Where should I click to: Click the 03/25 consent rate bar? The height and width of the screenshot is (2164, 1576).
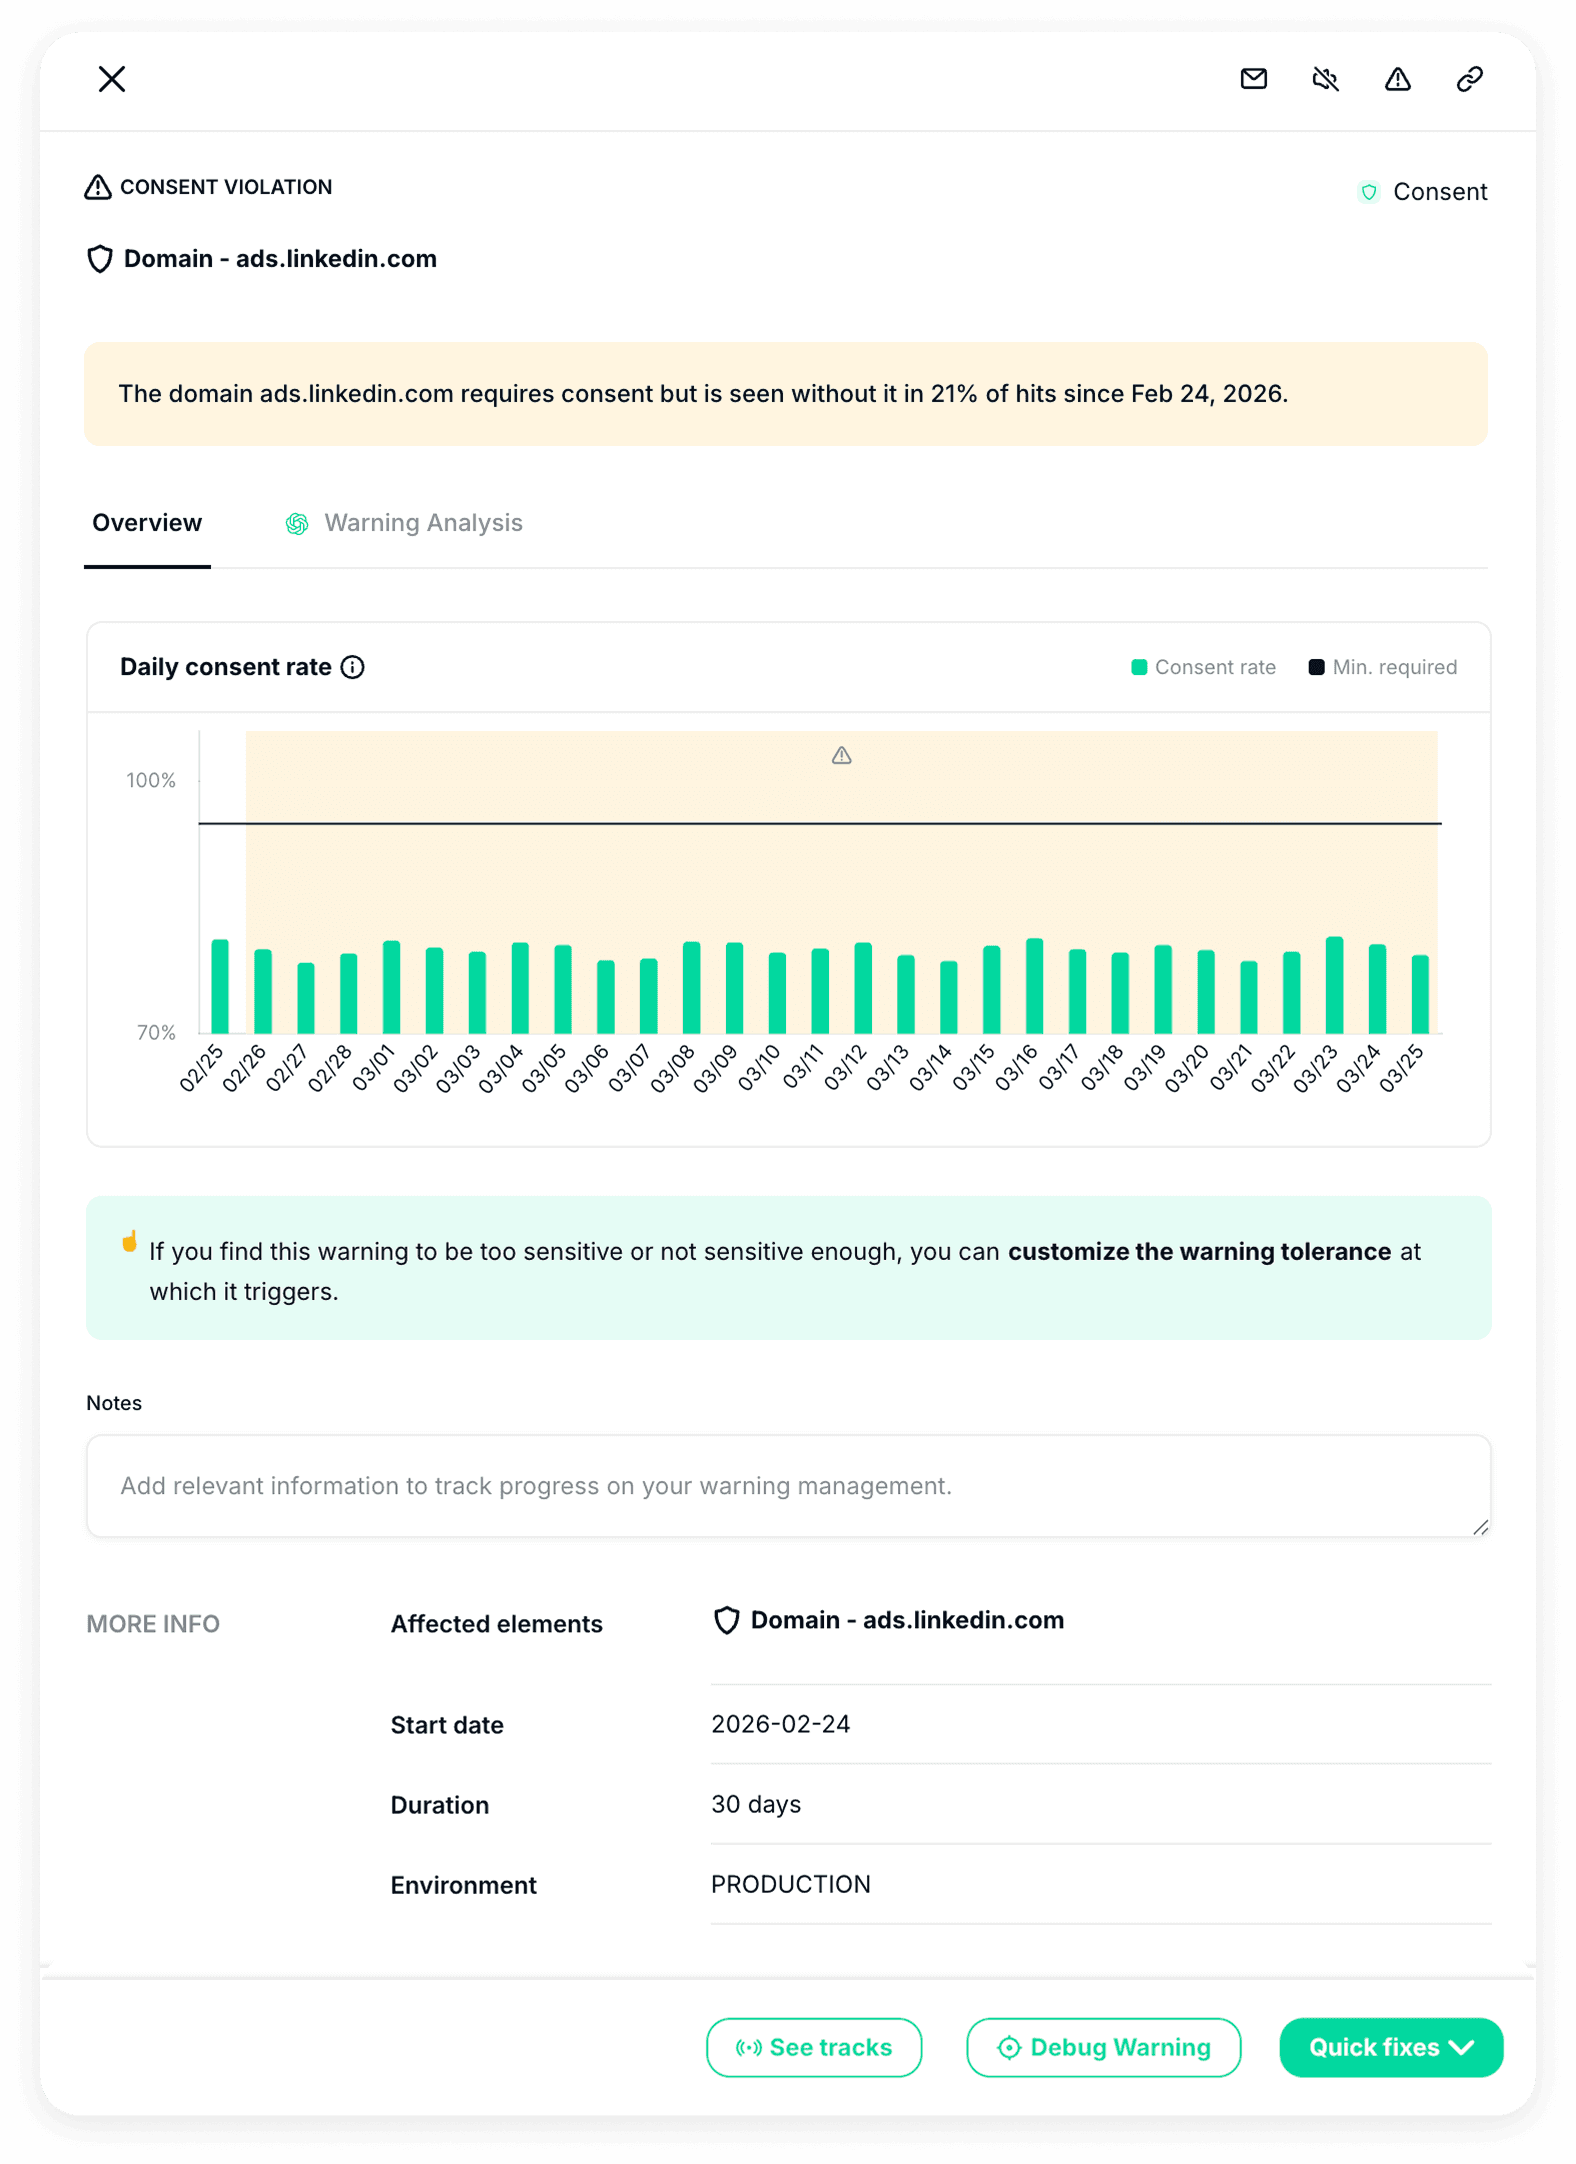(x=1420, y=994)
